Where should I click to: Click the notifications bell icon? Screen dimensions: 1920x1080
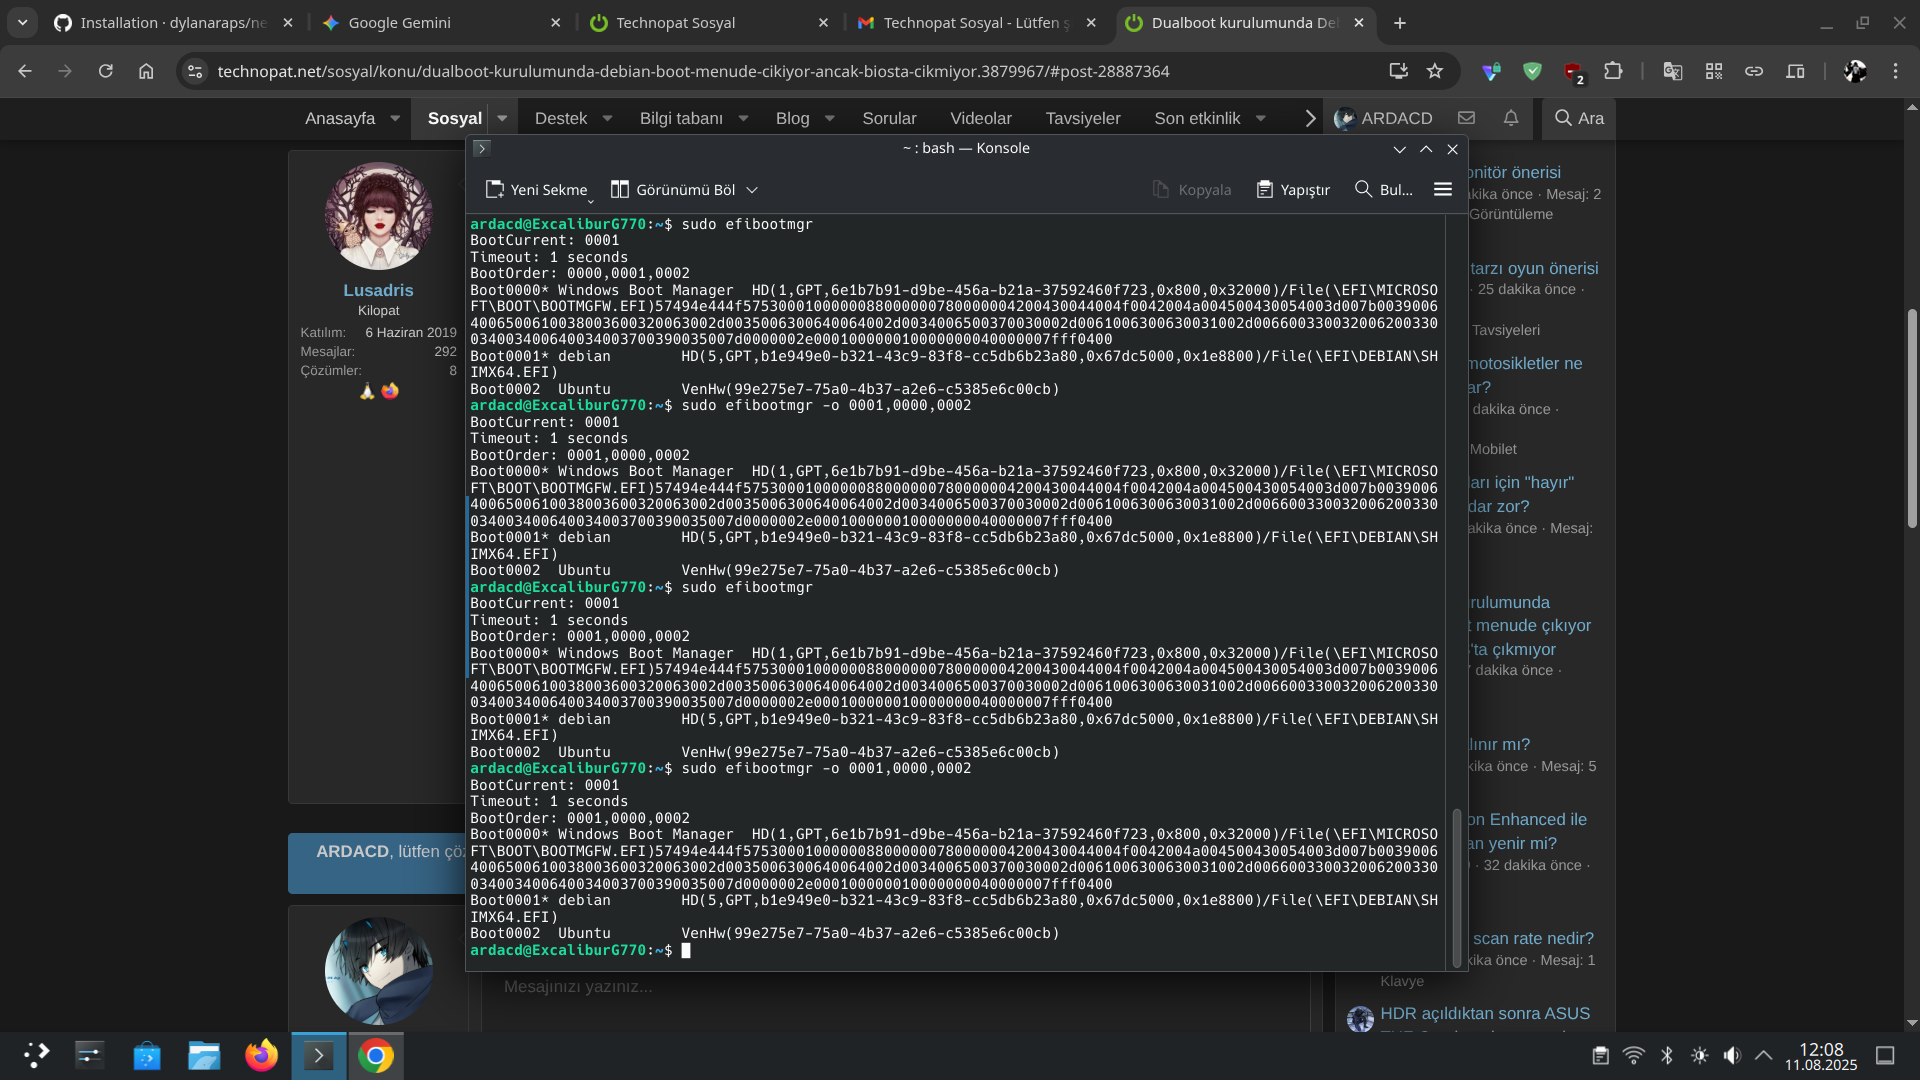1510,118
